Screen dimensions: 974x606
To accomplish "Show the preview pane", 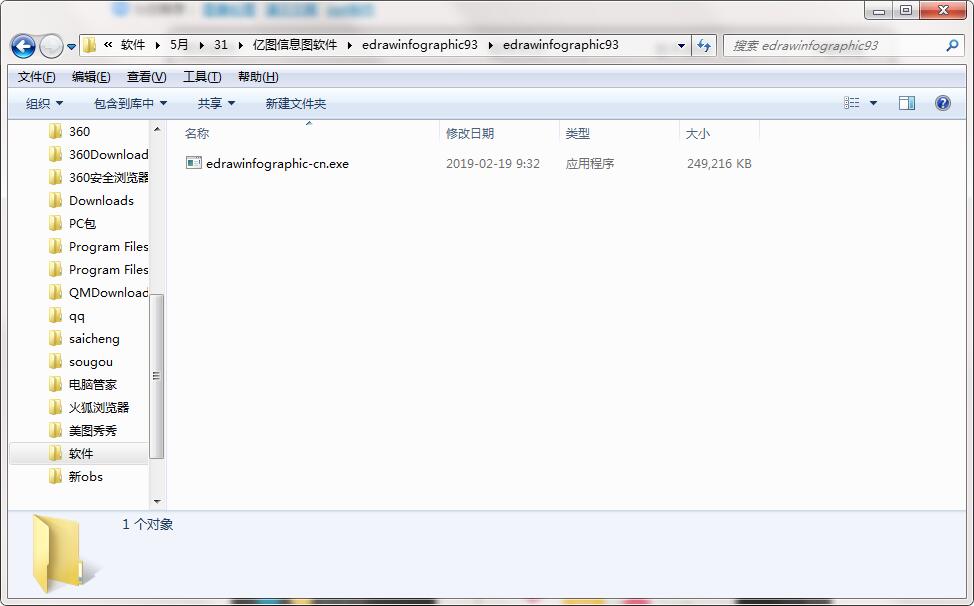I will click(x=907, y=103).
